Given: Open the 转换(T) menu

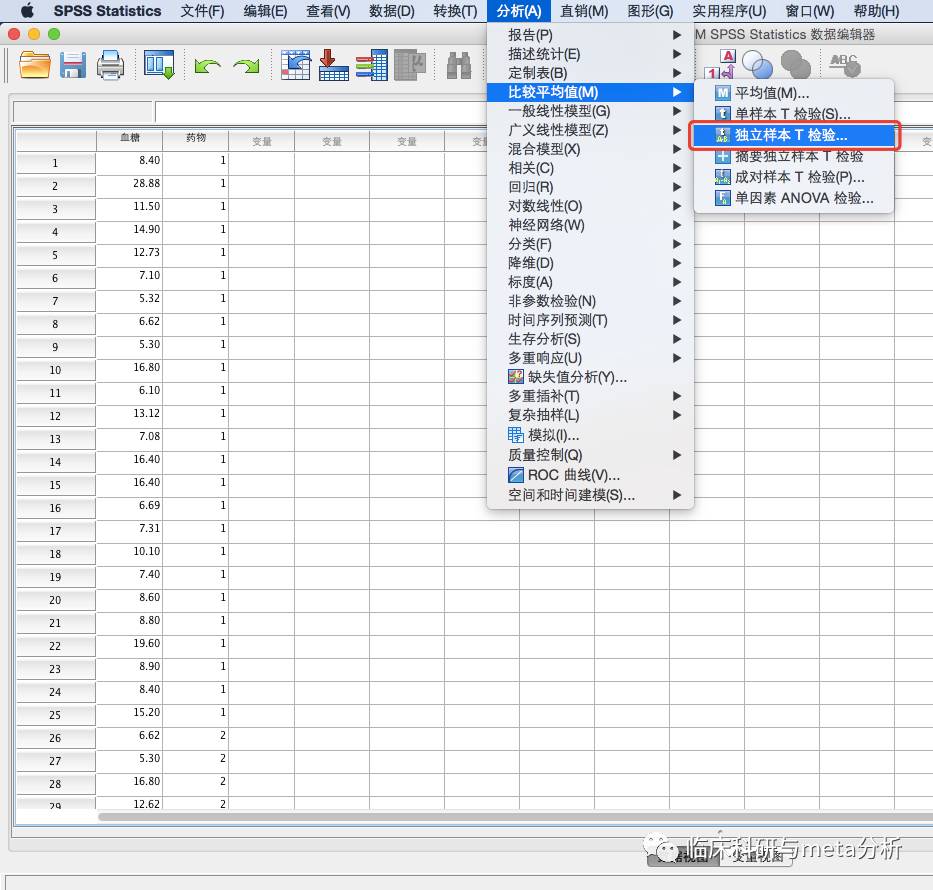Looking at the screenshot, I should 455,11.
